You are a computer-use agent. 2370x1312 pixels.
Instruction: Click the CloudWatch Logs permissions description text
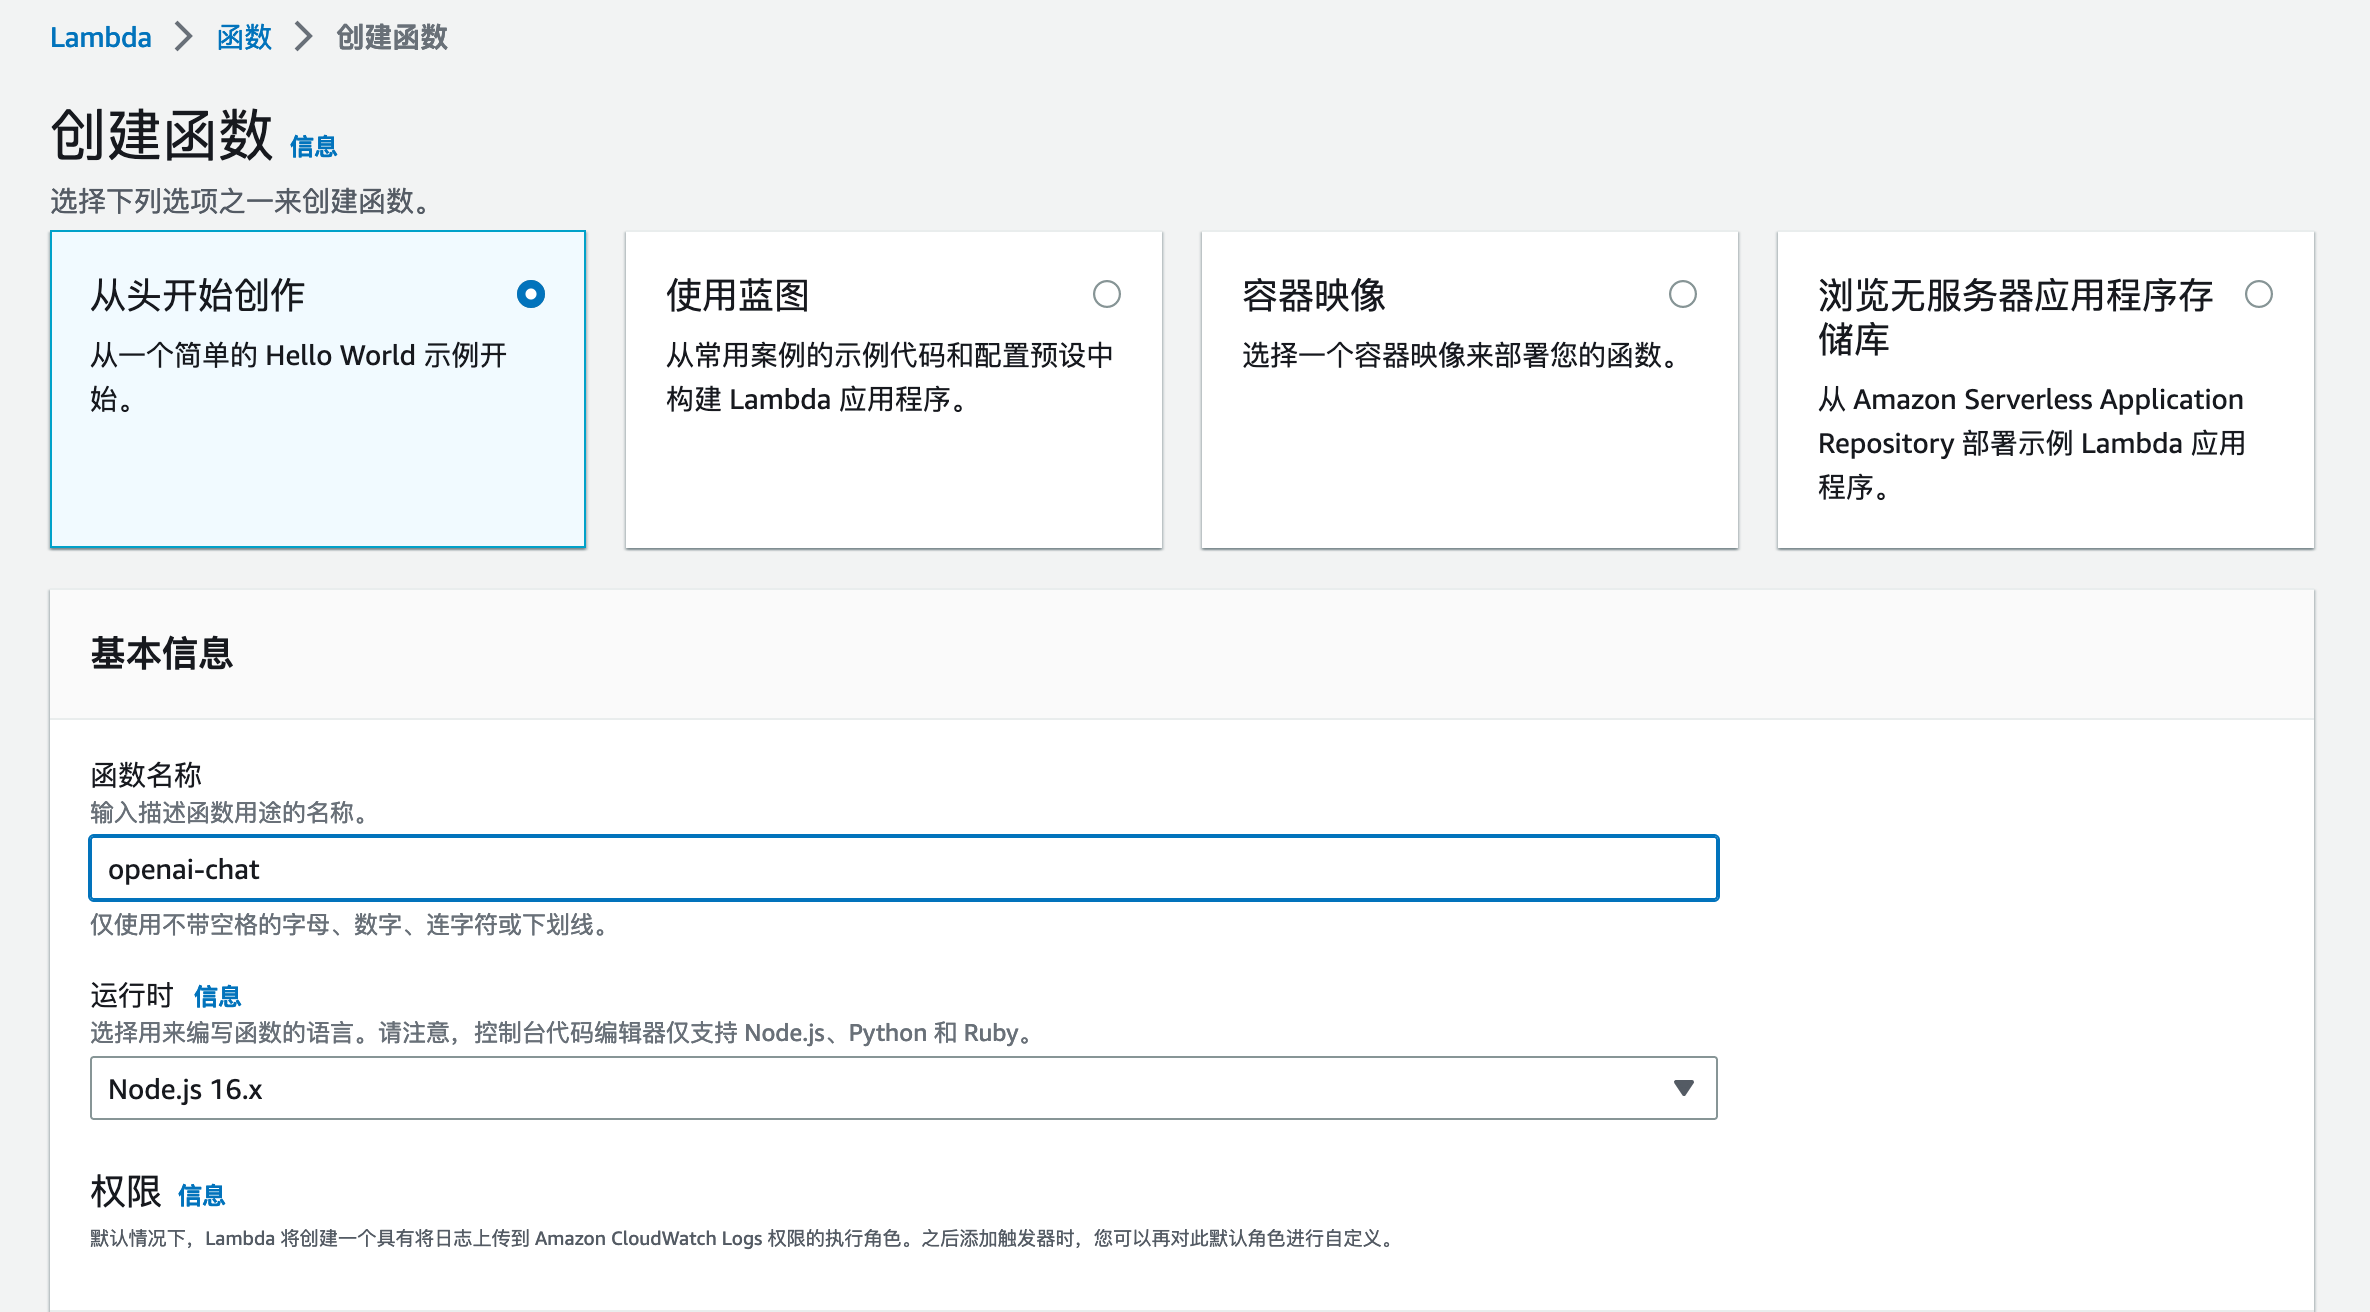tap(744, 1238)
